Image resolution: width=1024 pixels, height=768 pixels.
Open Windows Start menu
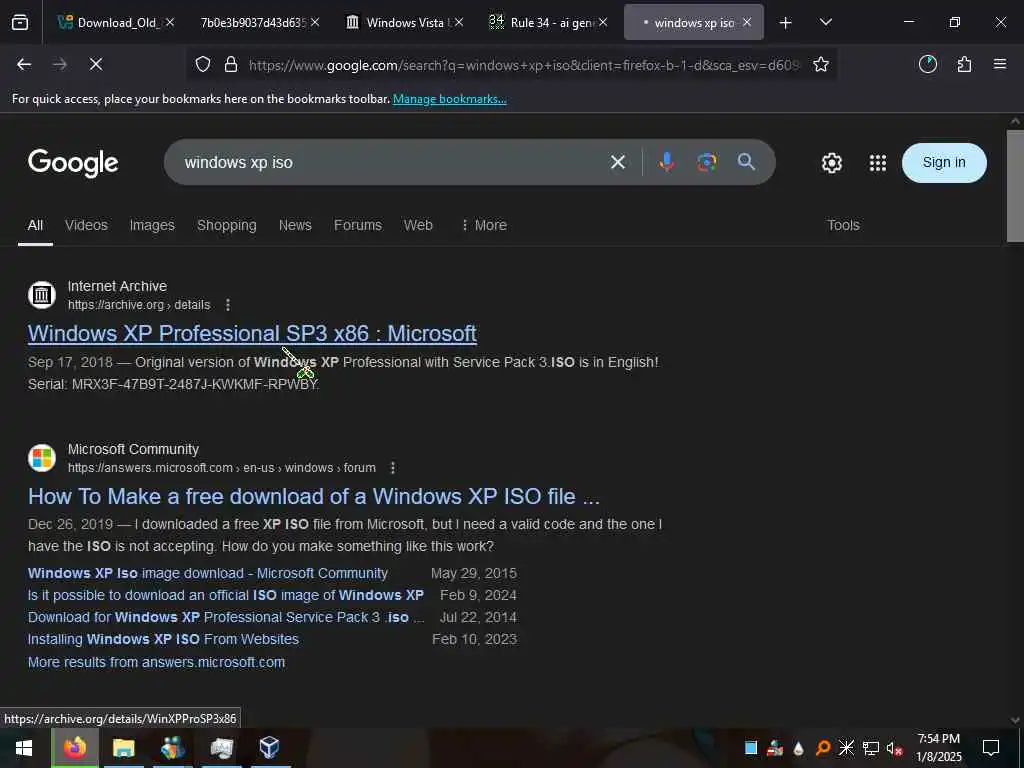pyautogui.click(x=24, y=748)
